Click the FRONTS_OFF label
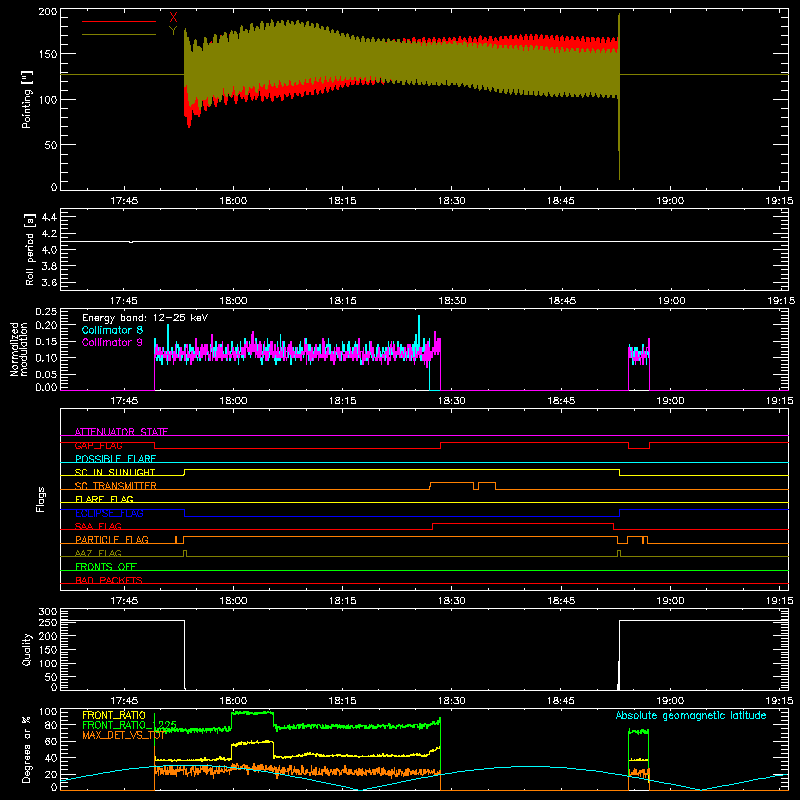800x800 pixels. pyautogui.click(x=106, y=567)
